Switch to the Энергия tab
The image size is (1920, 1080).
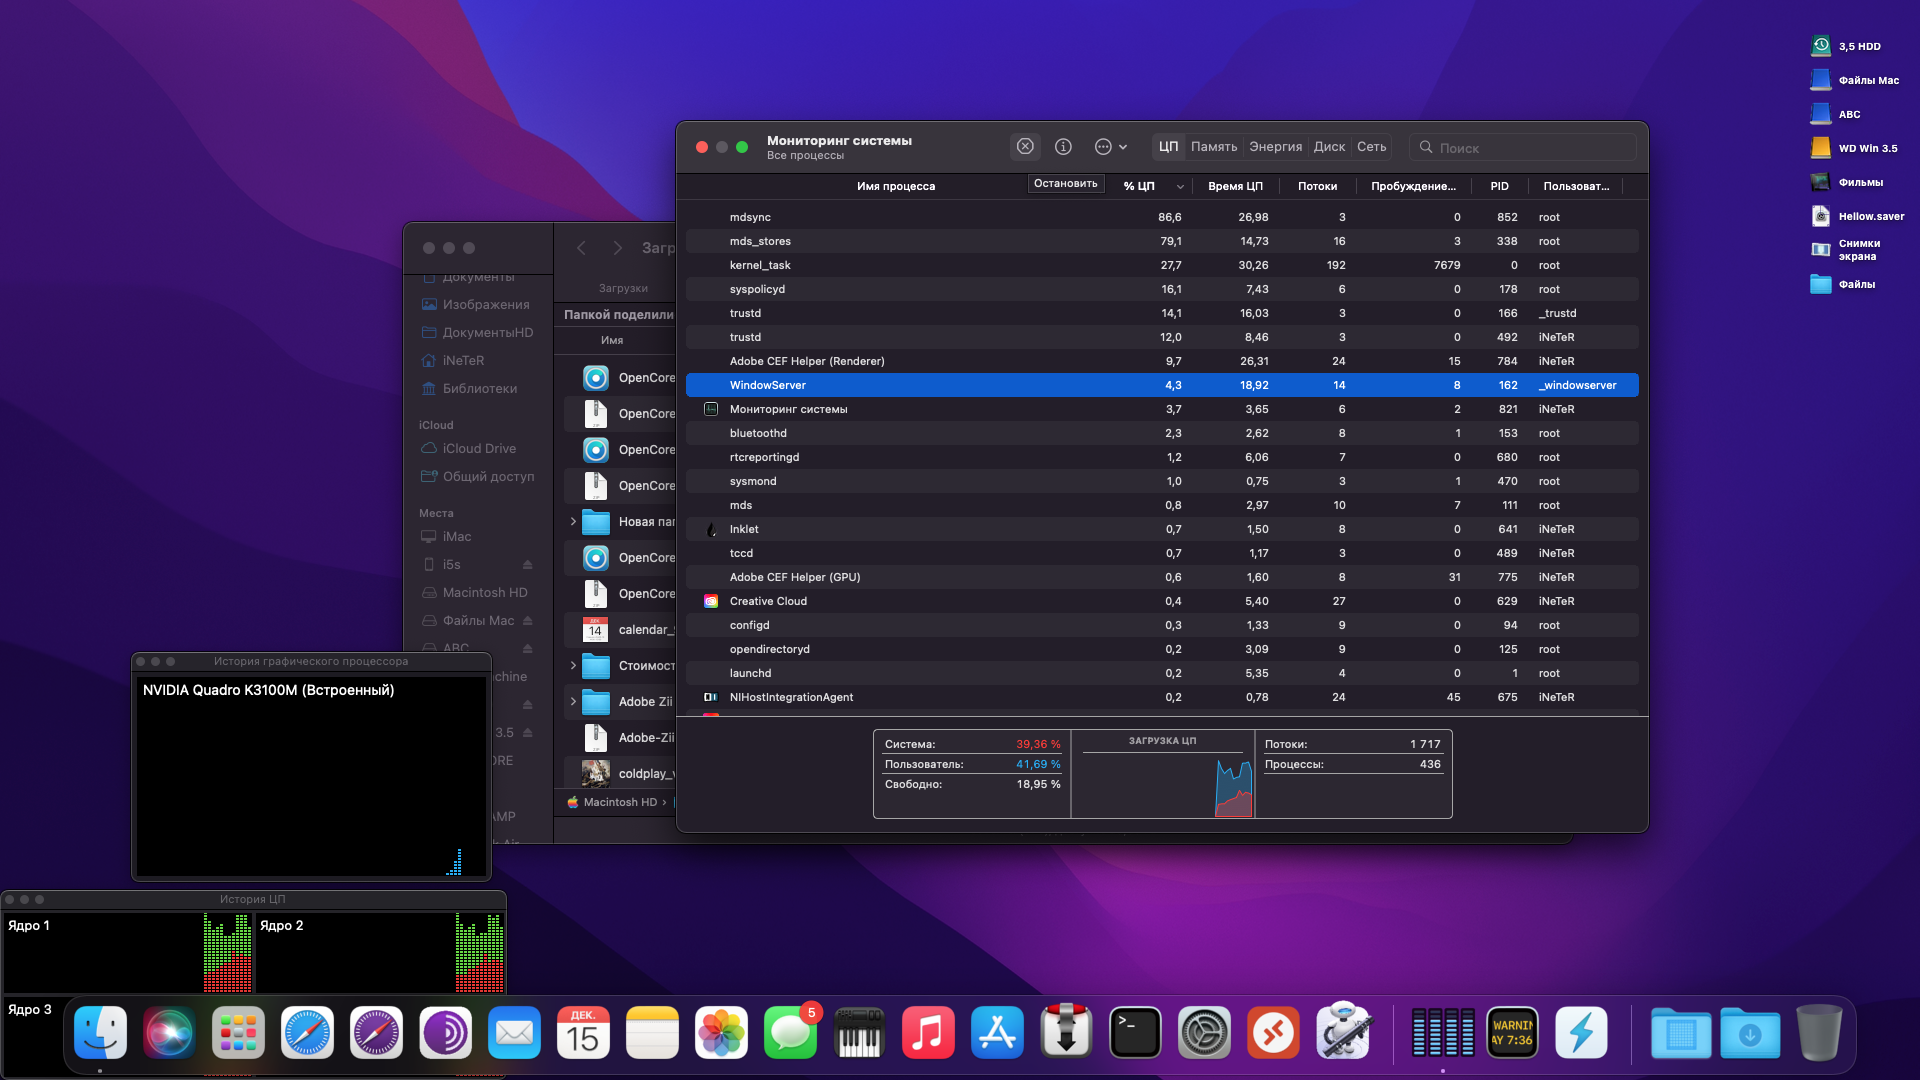1275,147
